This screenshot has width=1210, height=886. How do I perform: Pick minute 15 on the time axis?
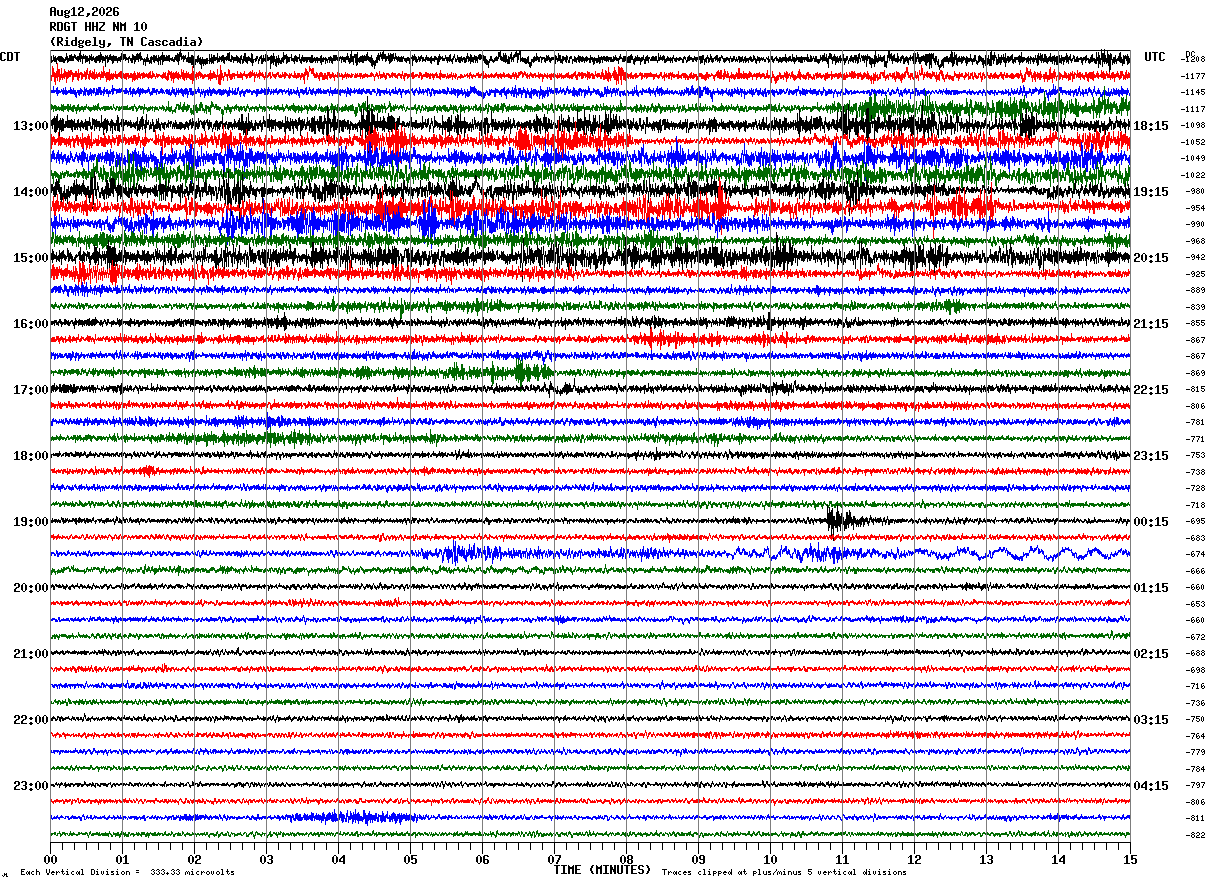[1130, 859]
